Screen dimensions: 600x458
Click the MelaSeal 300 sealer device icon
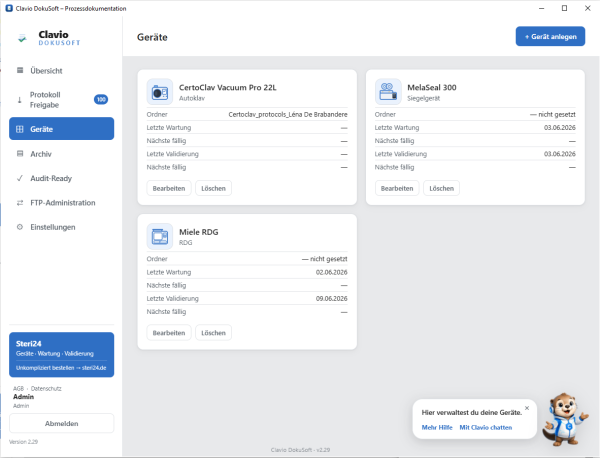tap(388, 92)
